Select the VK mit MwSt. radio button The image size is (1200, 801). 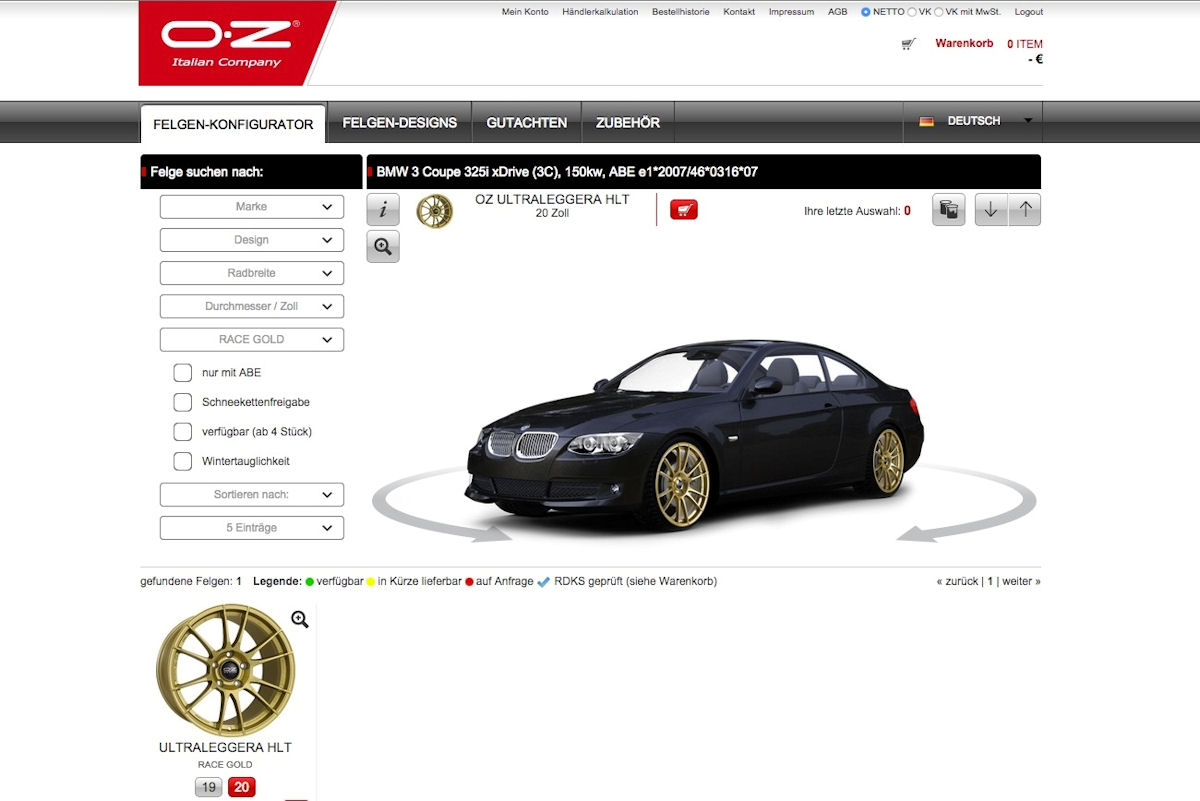(939, 12)
